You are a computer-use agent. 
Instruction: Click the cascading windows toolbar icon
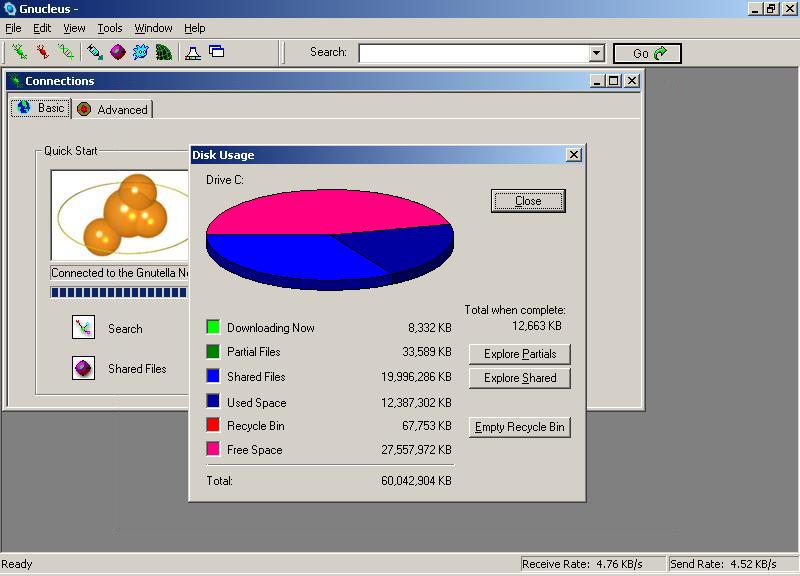[x=216, y=52]
